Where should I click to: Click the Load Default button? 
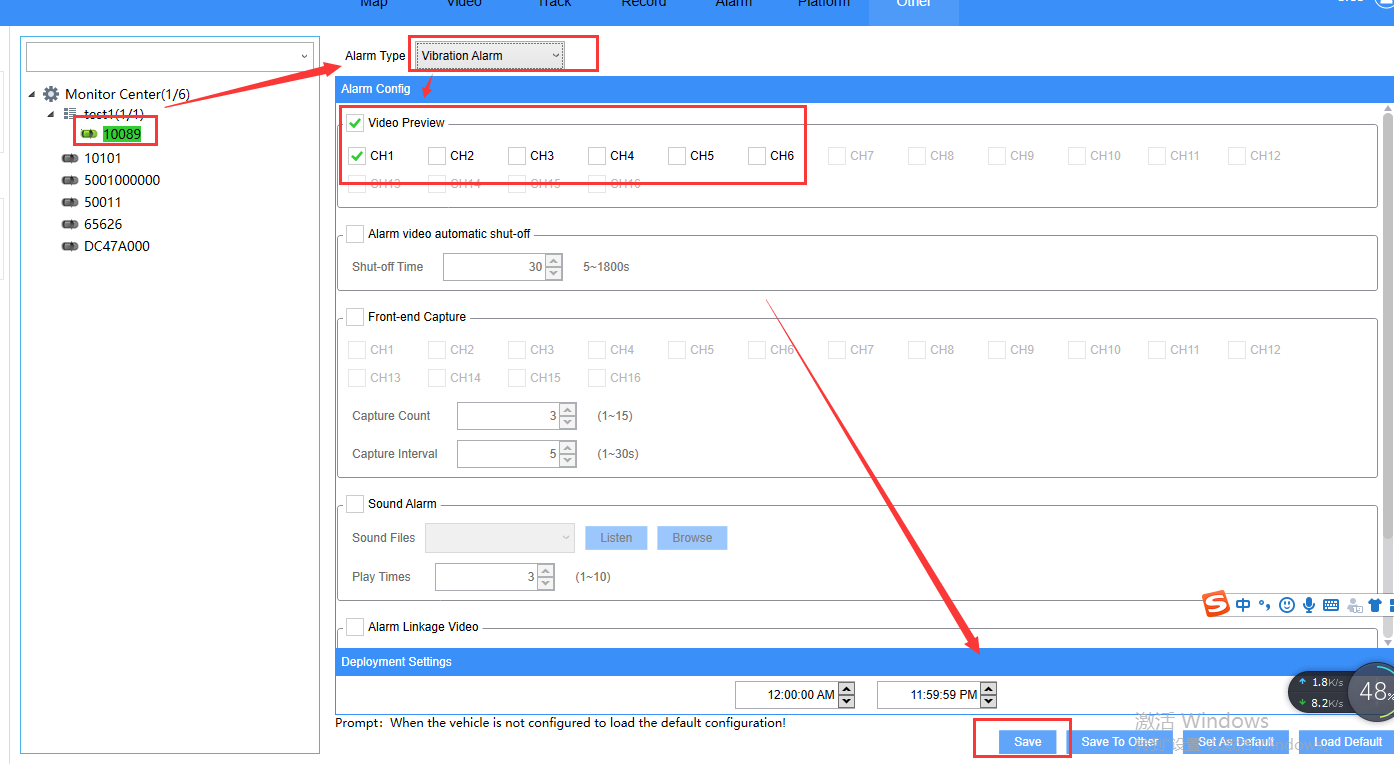tap(1347, 742)
